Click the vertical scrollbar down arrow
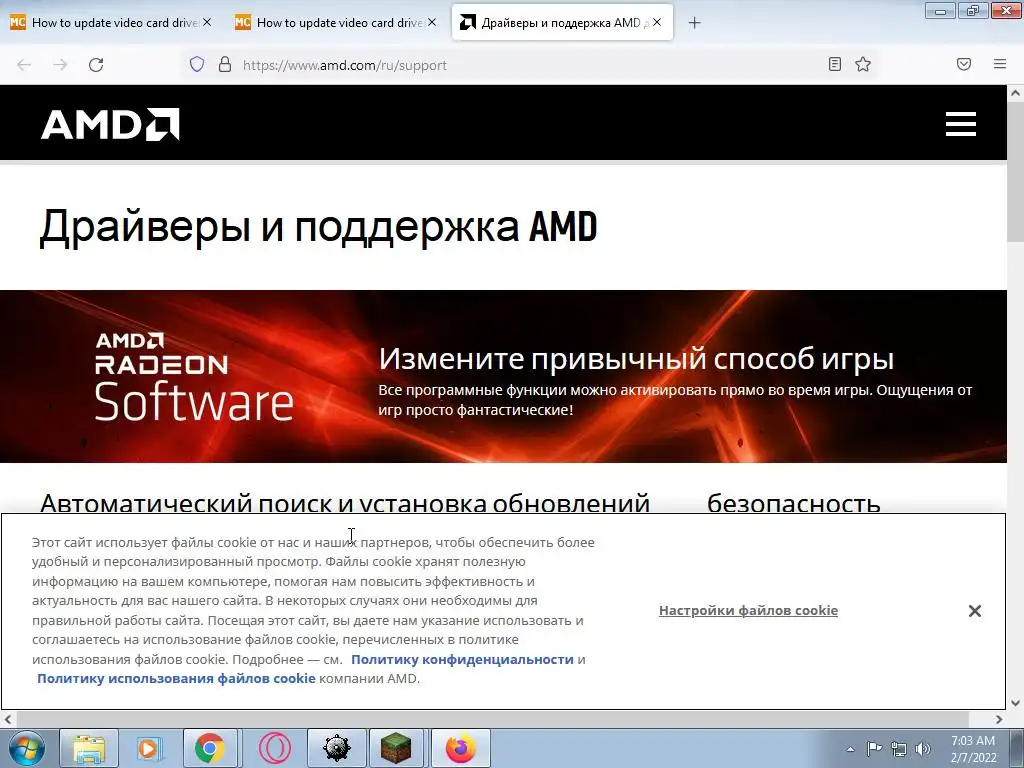1024x768 pixels. pyautogui.click(x=1016, y=703)
